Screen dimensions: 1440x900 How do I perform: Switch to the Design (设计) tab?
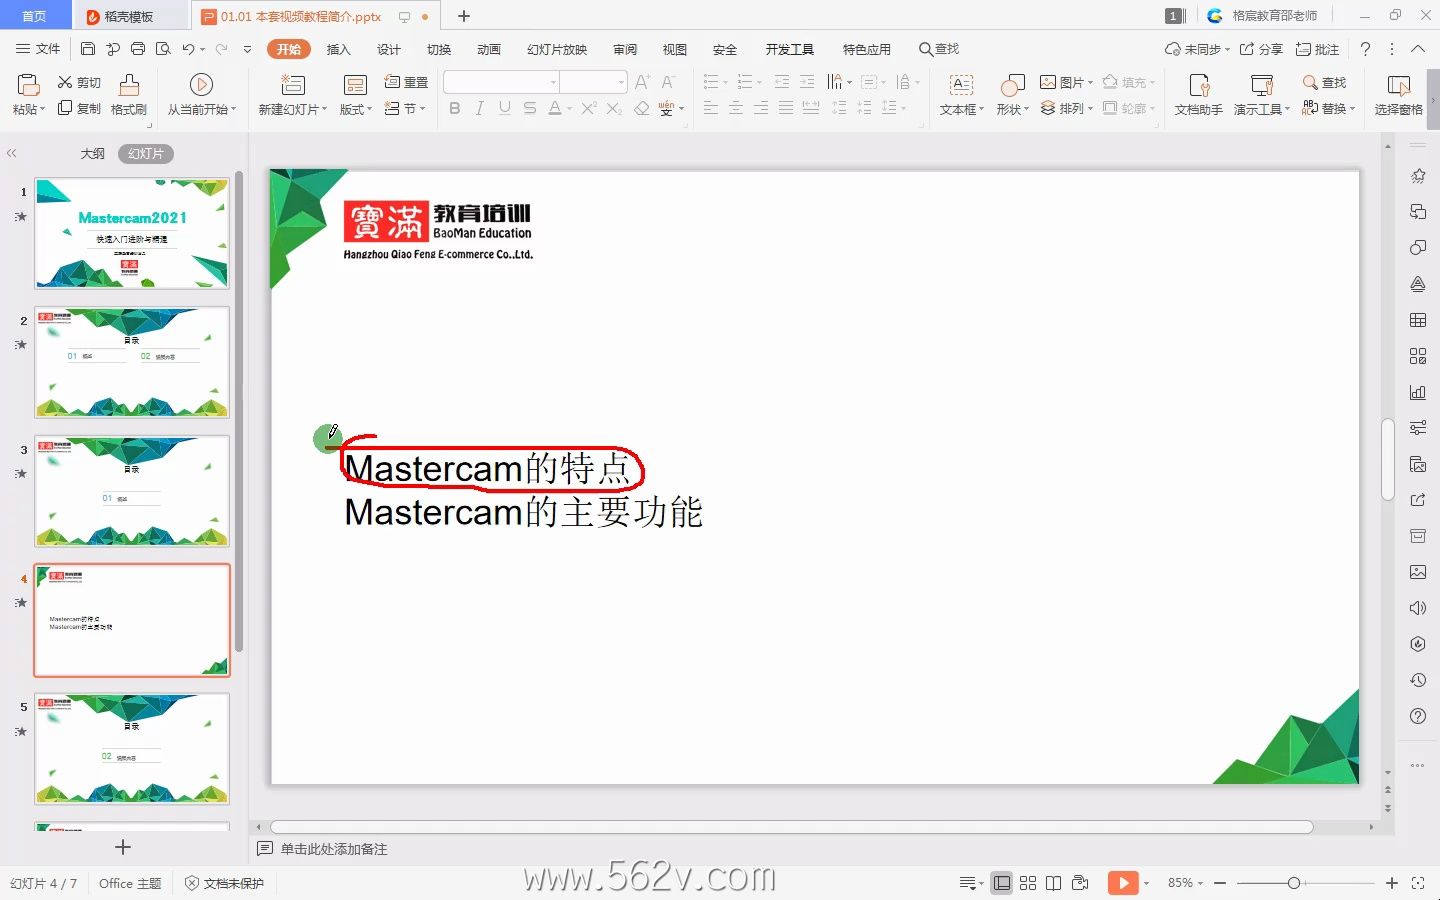[389, 49]
